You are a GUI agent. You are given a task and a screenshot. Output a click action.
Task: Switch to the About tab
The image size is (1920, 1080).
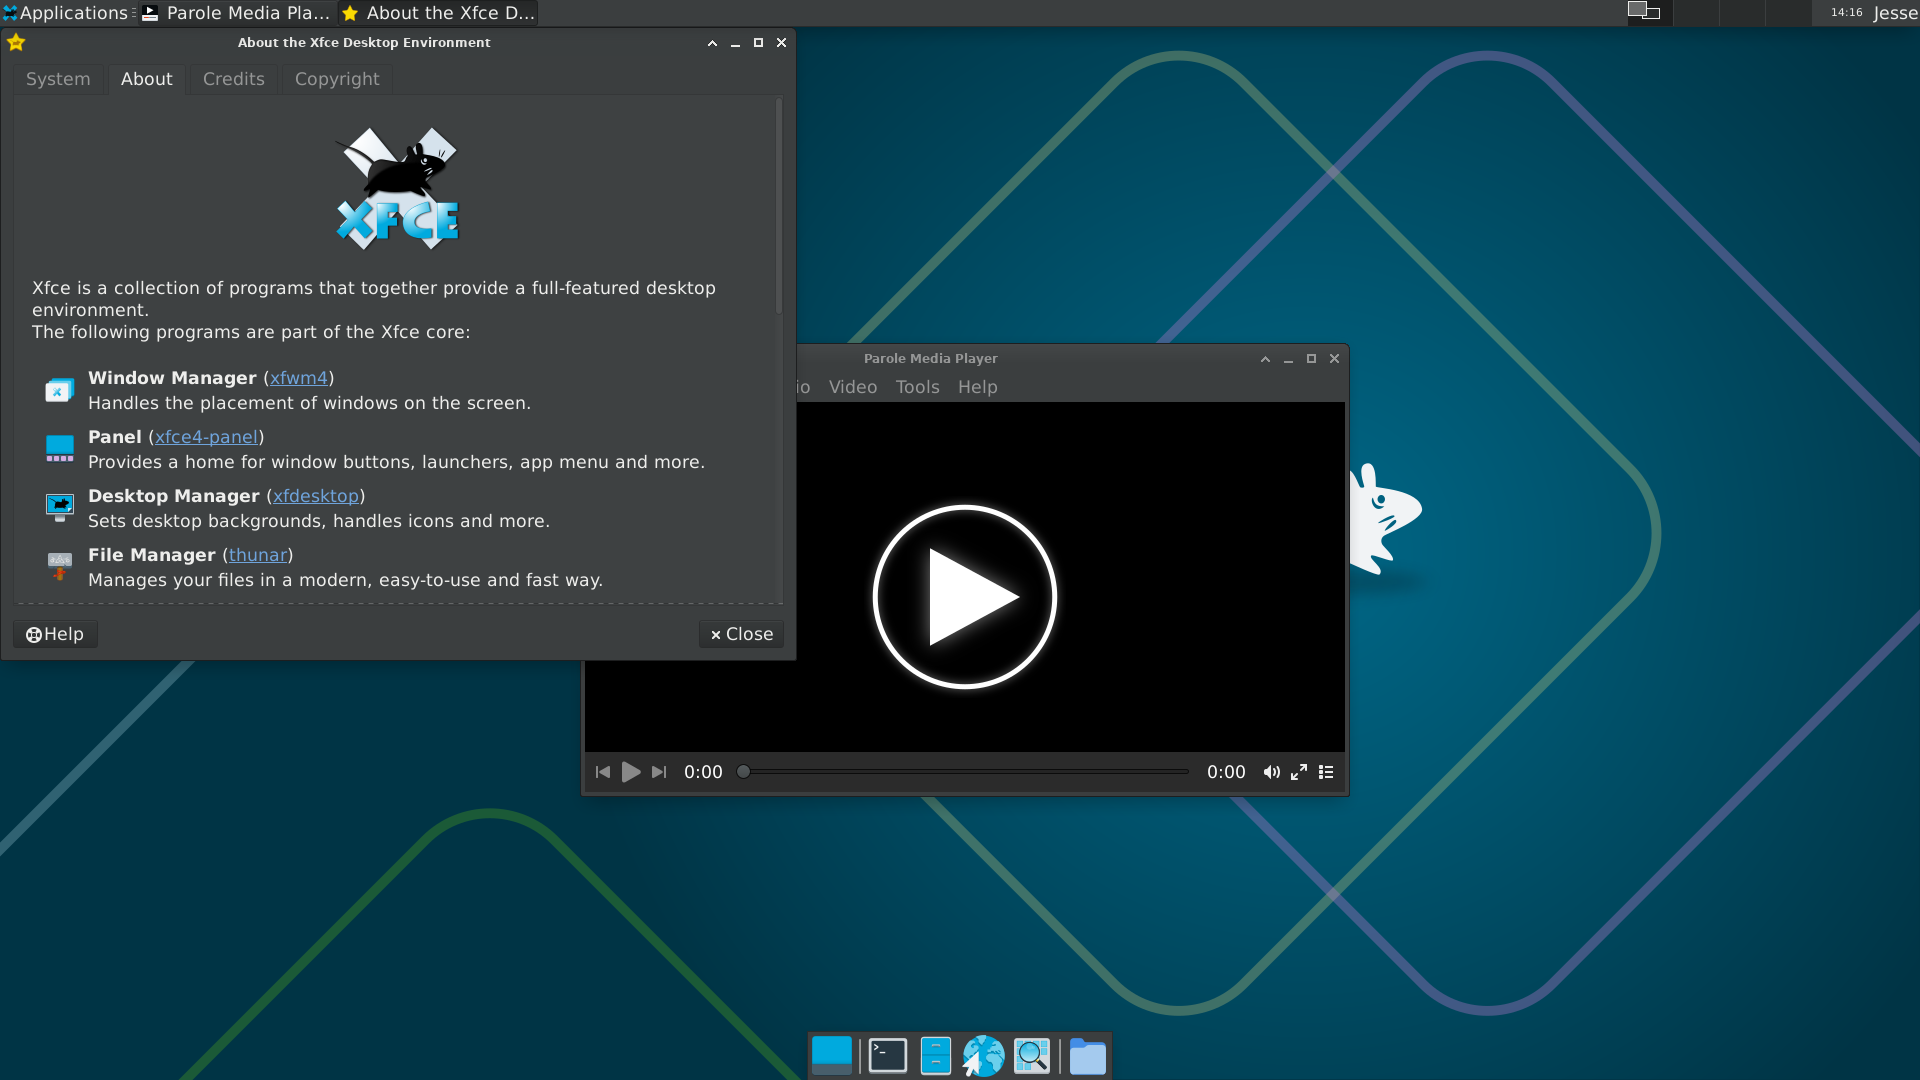pyautogui.click(x=147, y=79)
